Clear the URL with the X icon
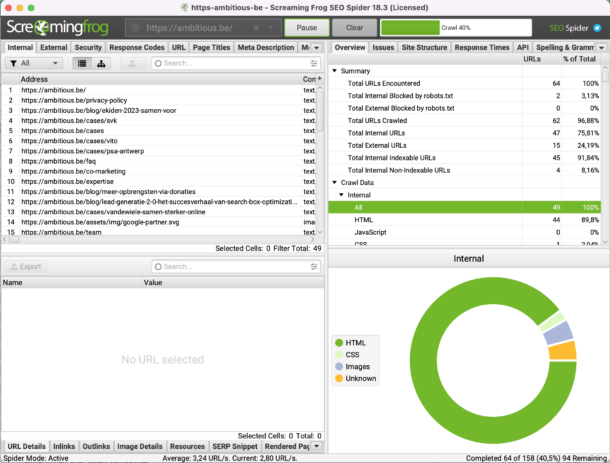Image resolution: width=610 pixels, height=463 pixels. click(x=256, y=28)
